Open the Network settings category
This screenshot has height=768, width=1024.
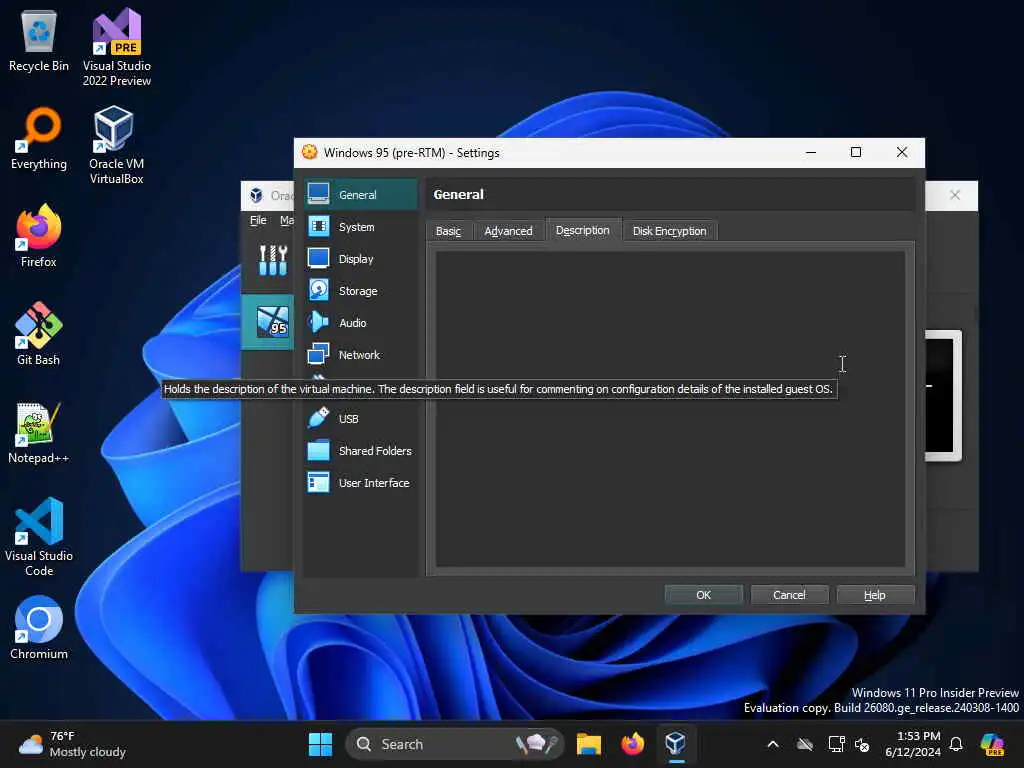pos(360,355)
